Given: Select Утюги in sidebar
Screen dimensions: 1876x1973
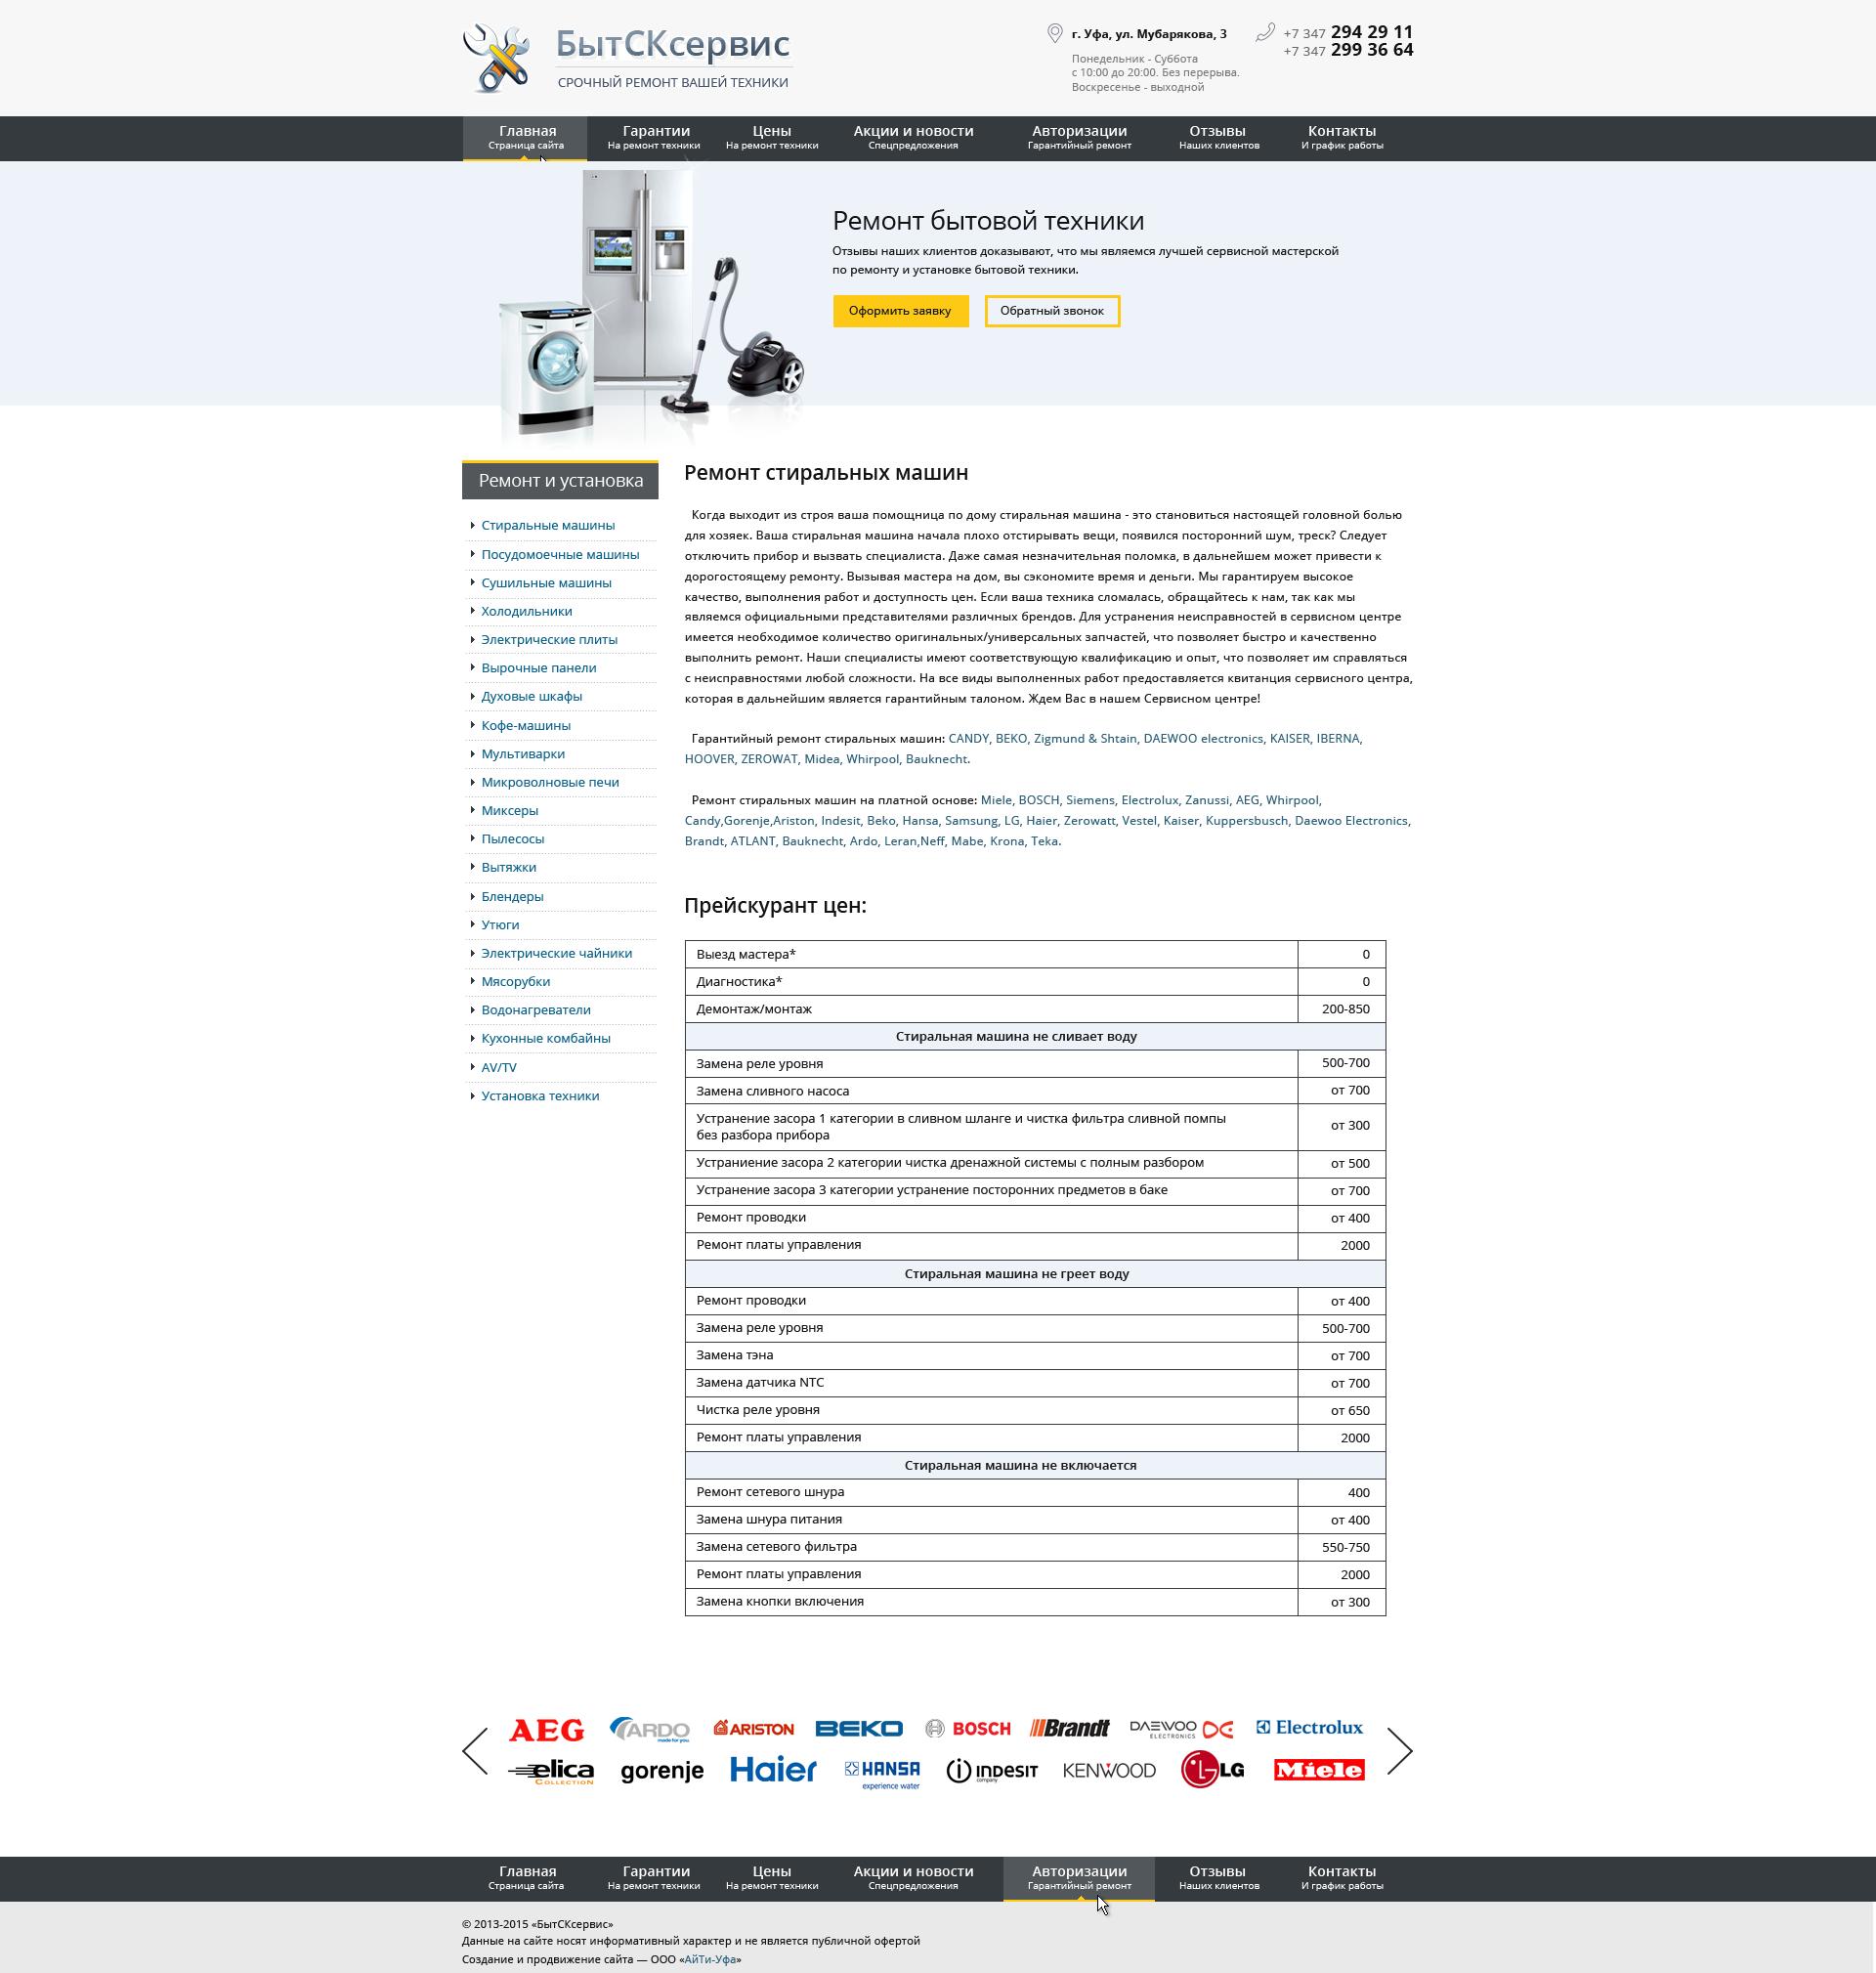Looking at the screenshot, I should coord(500,925).
